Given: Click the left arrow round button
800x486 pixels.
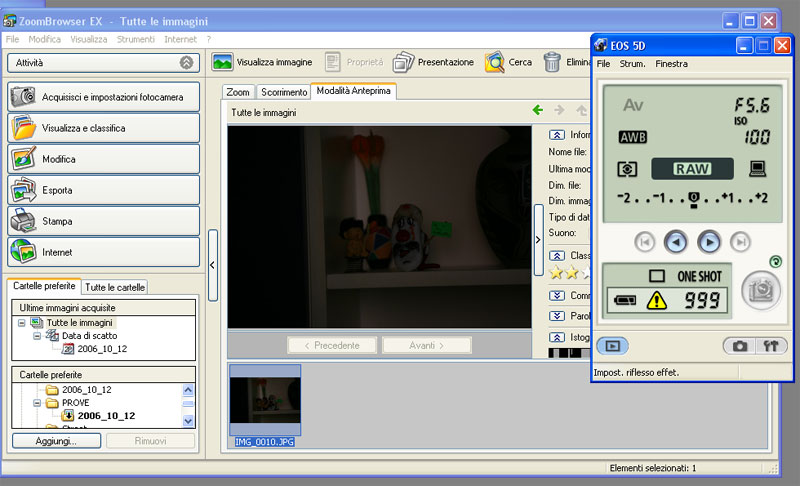Looking at the screenshot, I should [676, 242].
